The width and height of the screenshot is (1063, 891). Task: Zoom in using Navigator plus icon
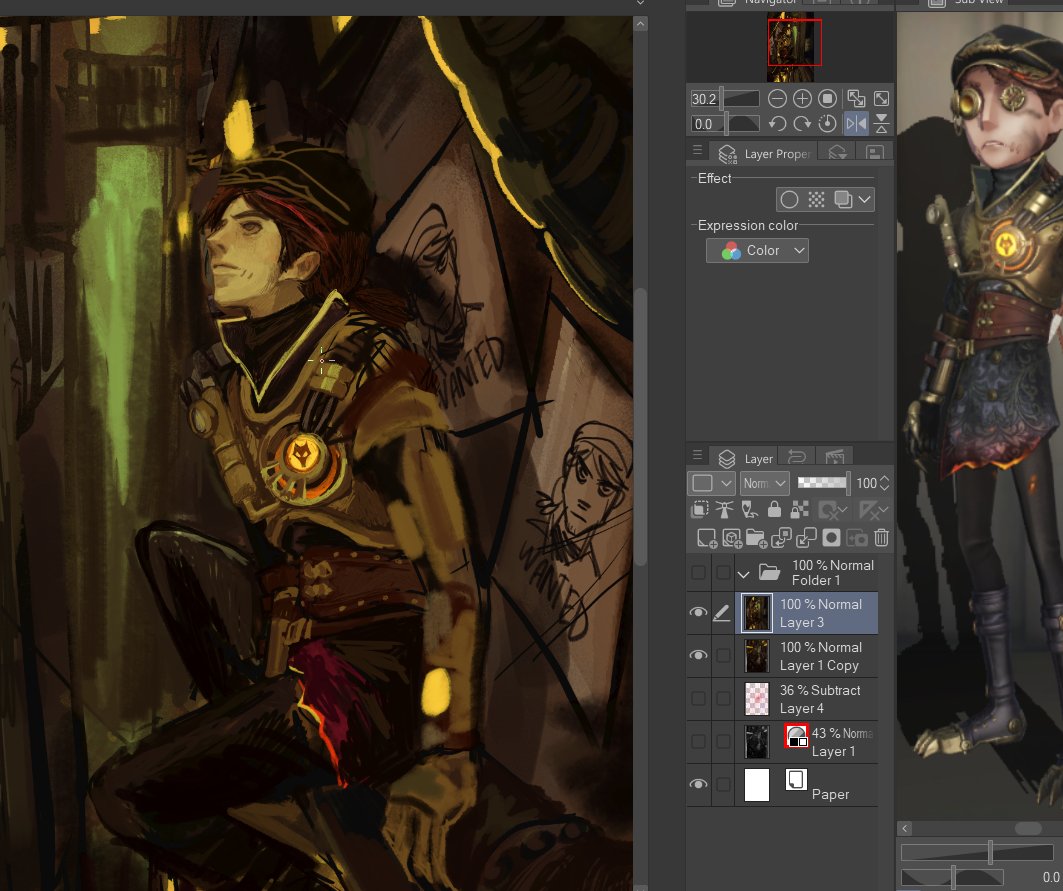pyautogui.click(x=802, y=99)
